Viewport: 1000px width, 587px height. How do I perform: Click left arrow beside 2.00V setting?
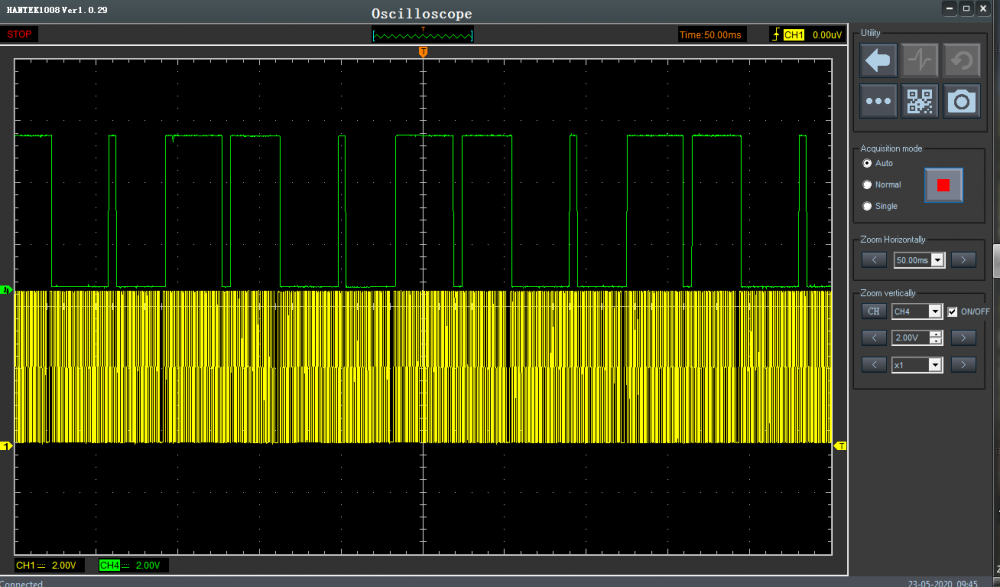(x=874, y=338)
